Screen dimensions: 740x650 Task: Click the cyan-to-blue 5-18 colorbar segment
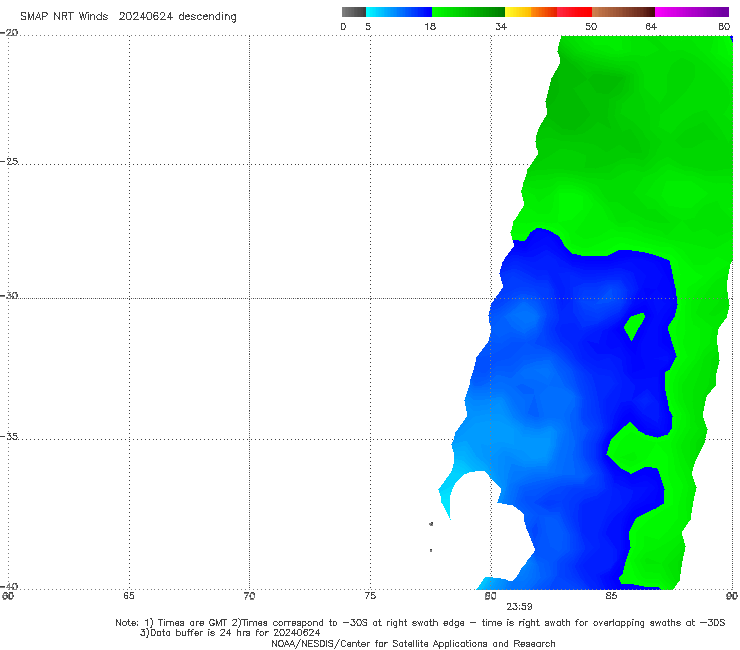click(399, 12)
